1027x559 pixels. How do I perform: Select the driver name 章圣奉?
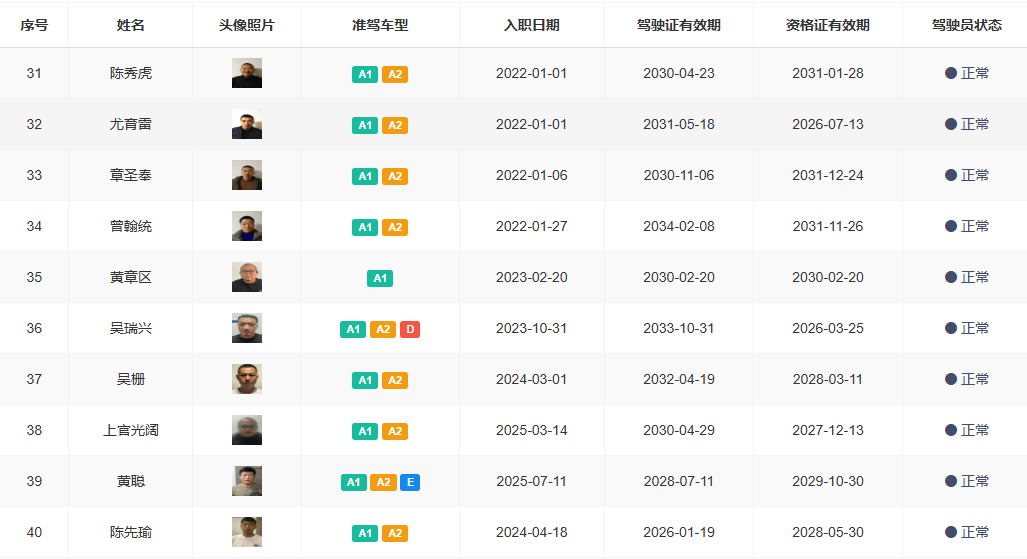[131, 175]
